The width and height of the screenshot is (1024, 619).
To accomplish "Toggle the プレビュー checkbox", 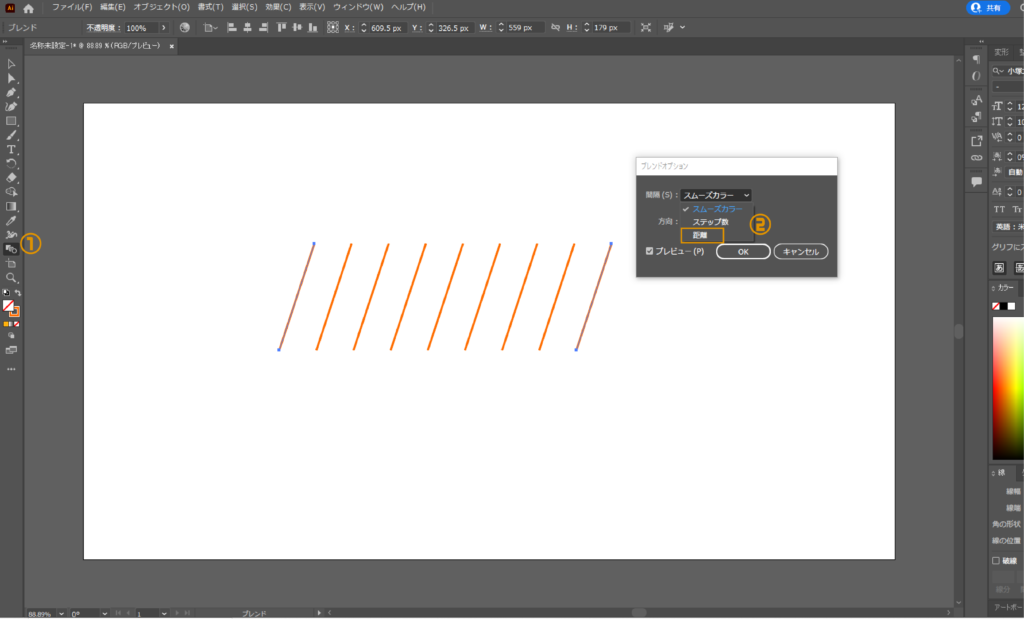I will pyautogui.click(x=649, y=251).
